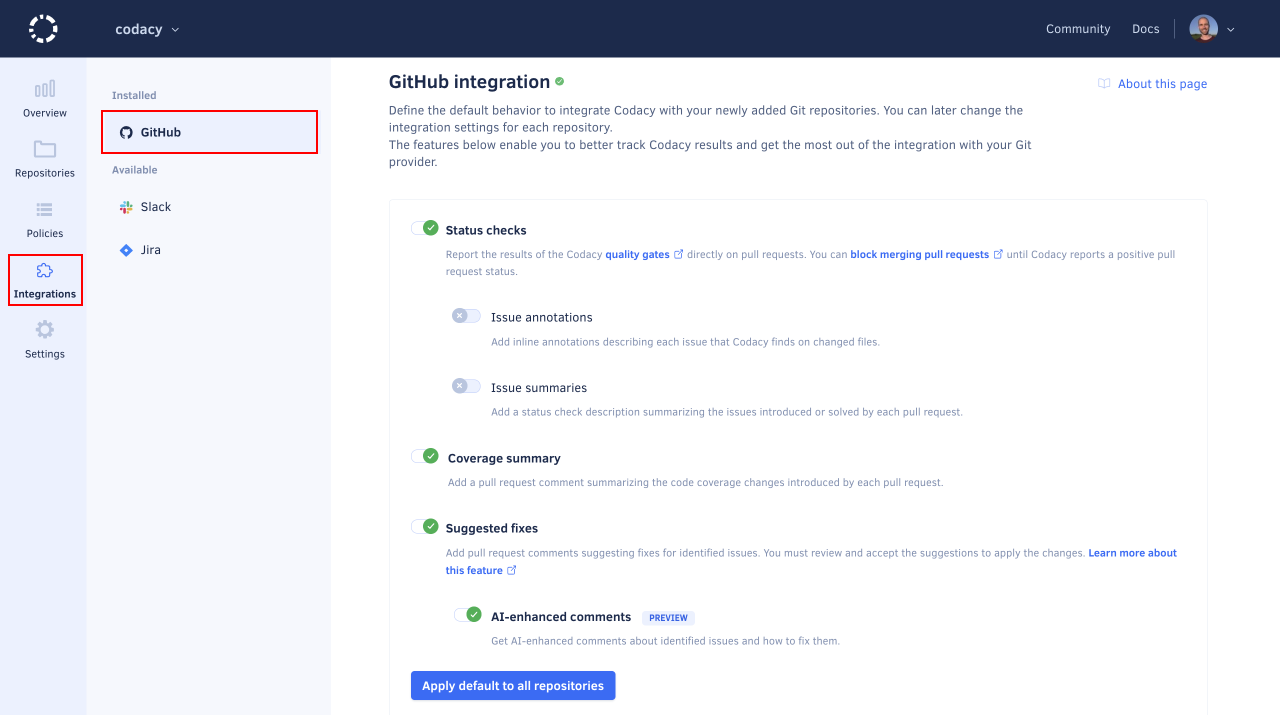Image resolution: width=1280 pixels, height=715 pixels.
Task: Disable Suggested fixes toggle
Action: pyautogui.click(x=425, y=526)
